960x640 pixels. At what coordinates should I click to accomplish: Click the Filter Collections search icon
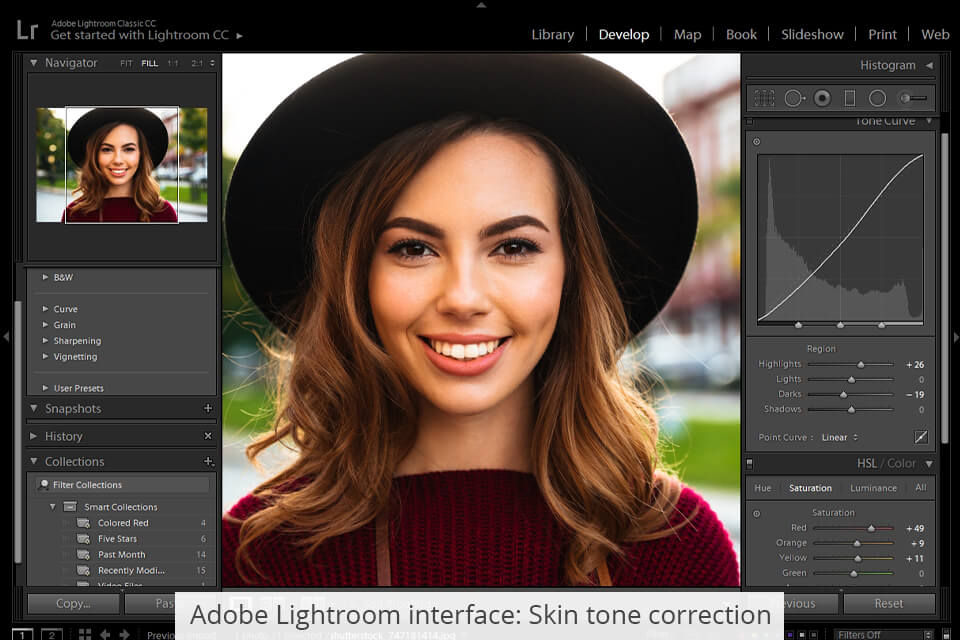pos(43,484)
